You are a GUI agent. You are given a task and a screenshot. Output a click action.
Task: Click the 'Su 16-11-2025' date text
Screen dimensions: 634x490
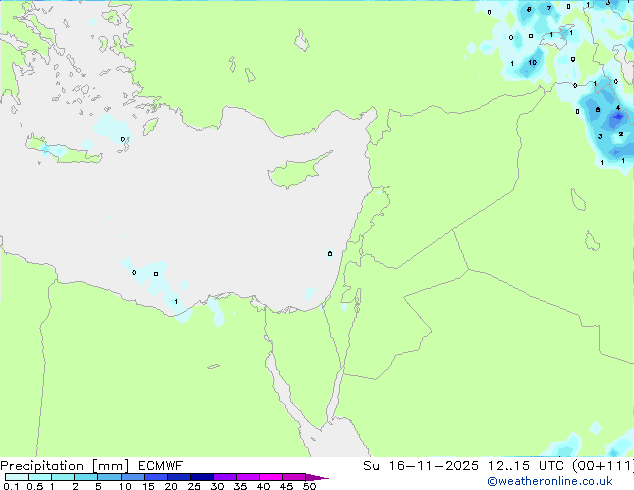tap(421, 466)
